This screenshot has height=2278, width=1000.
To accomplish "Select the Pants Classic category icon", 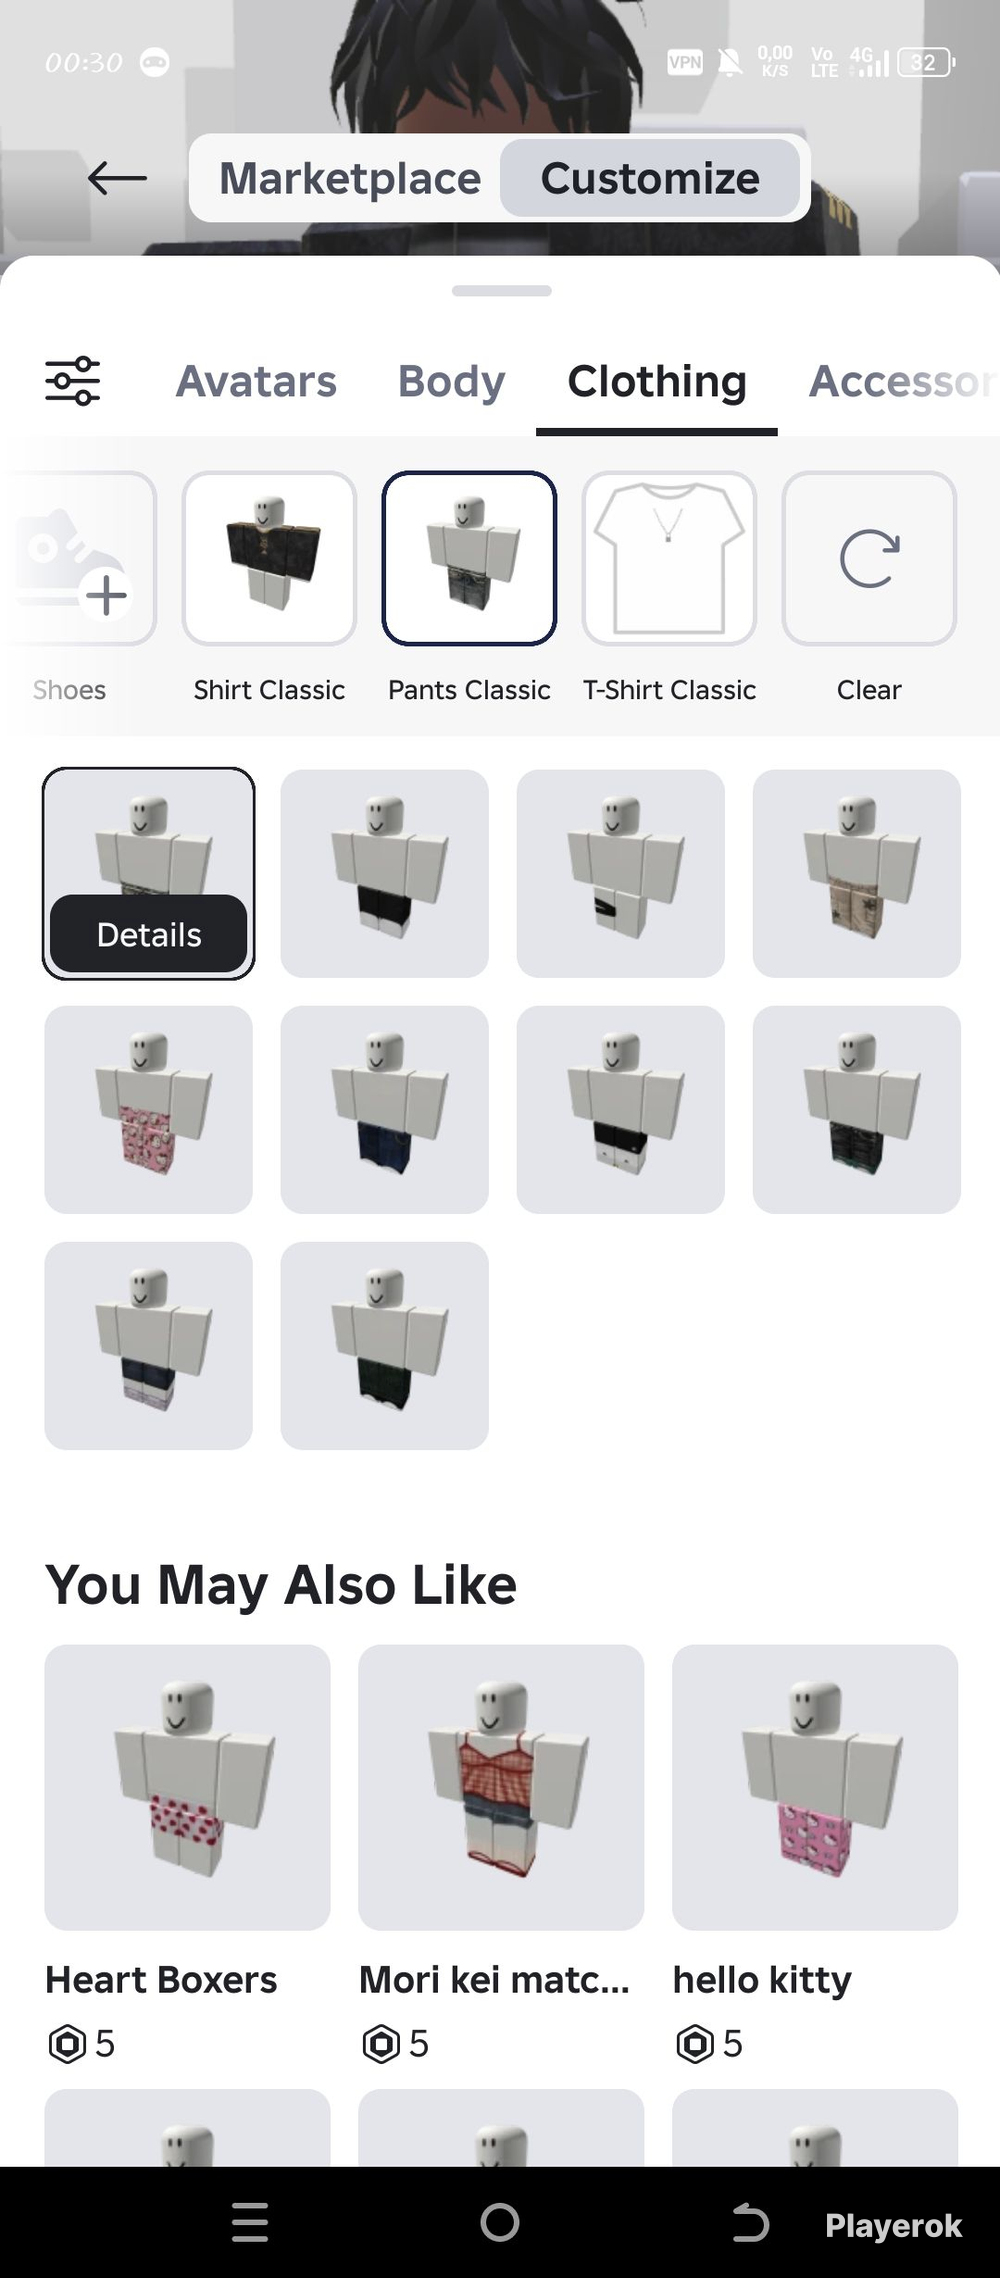I will click(469, 559).
